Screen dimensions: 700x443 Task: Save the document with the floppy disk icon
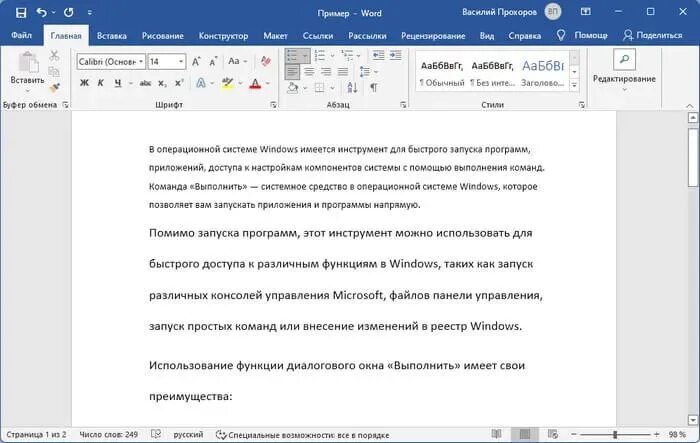pos(21,13)
